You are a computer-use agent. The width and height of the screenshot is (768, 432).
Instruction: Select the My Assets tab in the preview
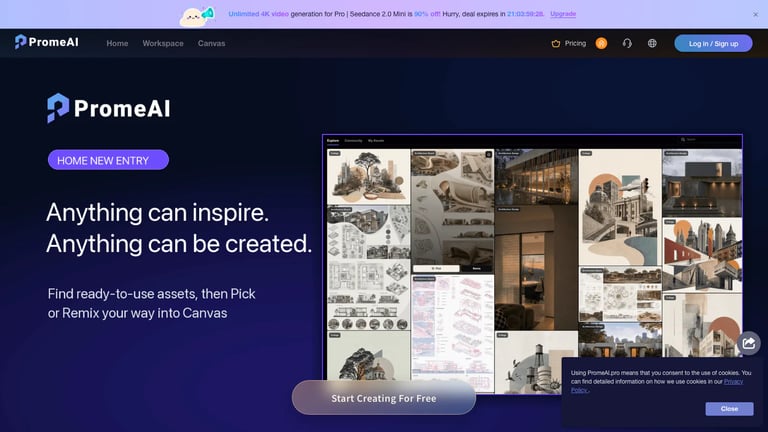click(x=376, y=141)
